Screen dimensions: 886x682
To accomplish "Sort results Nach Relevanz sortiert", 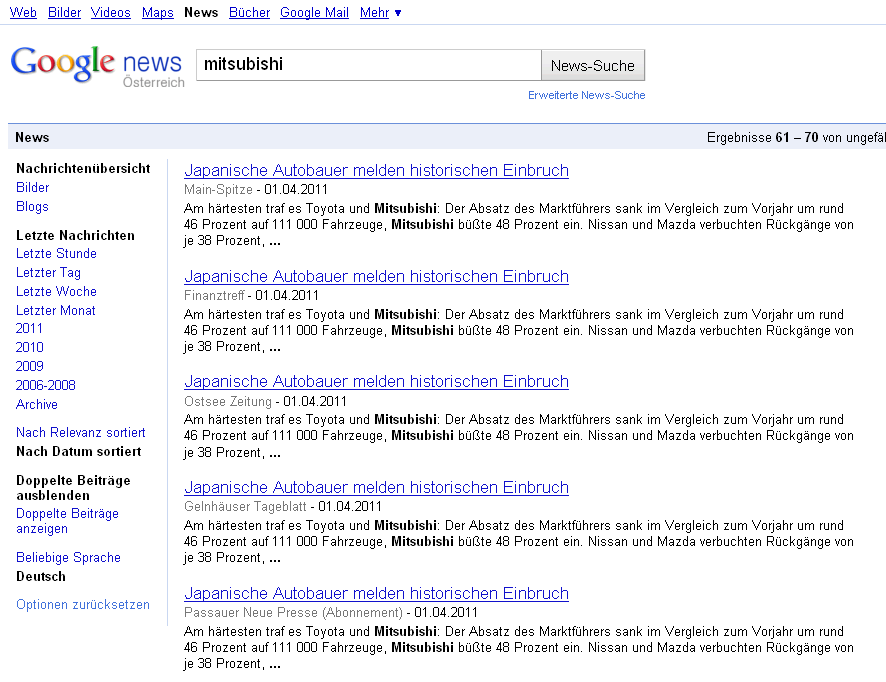I will click(80, 433).
